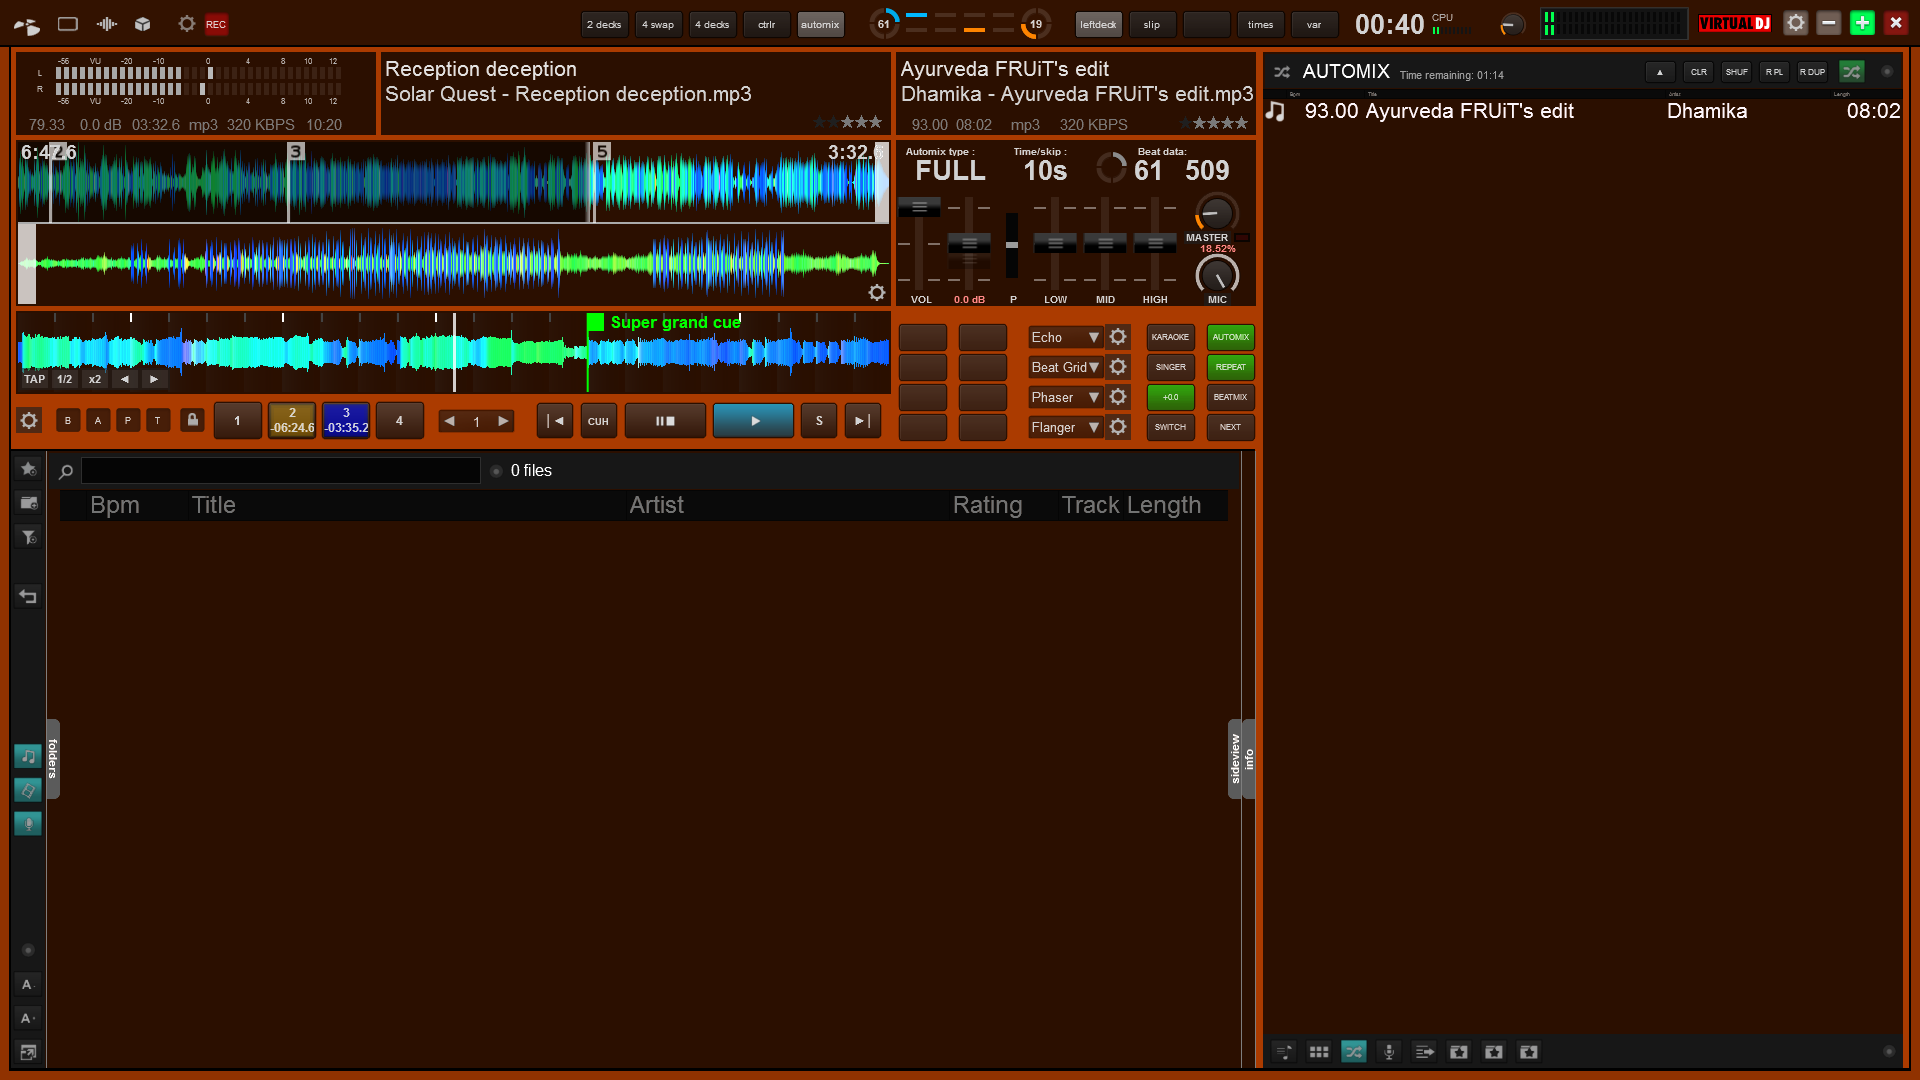The image size is (1920, 1080).
Task: Click the grid view icon in Automix footer
Action: [x=1318, y=1052]
